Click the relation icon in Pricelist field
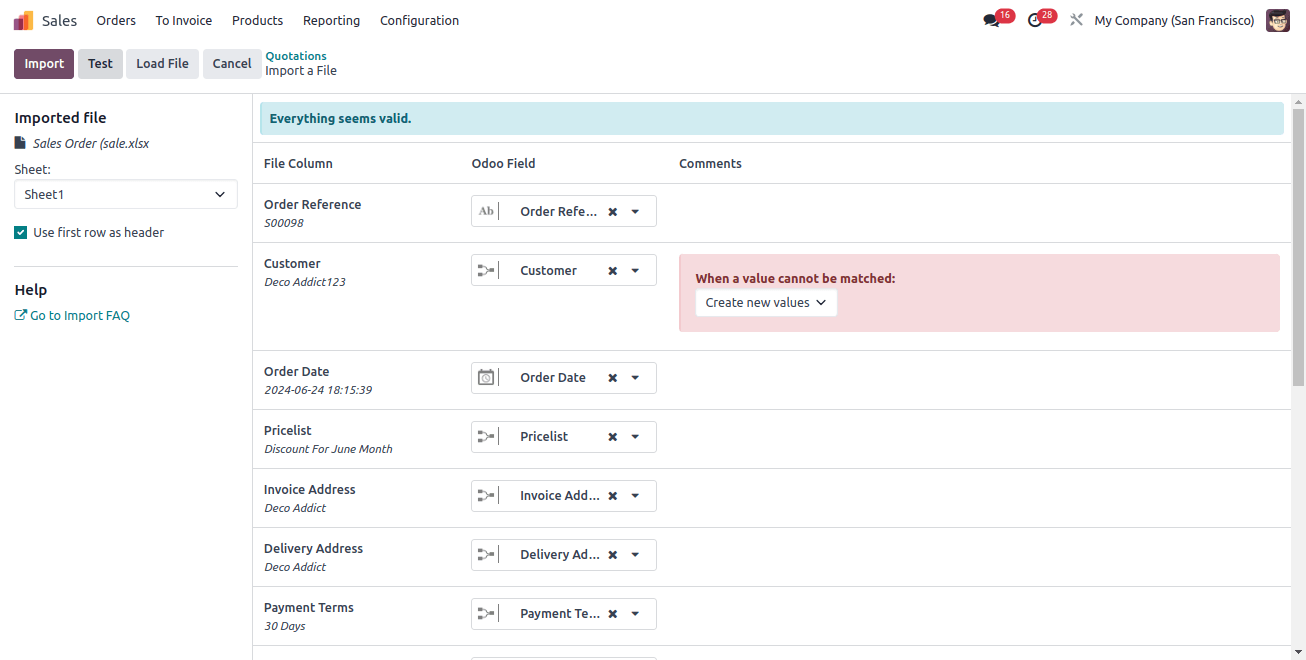Screen dimensions: 1306x660 point(486,436)
